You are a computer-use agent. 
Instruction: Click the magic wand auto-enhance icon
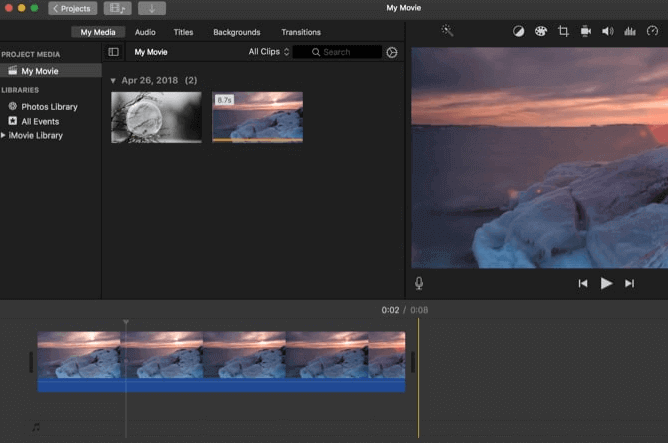[x=447, y=31]
